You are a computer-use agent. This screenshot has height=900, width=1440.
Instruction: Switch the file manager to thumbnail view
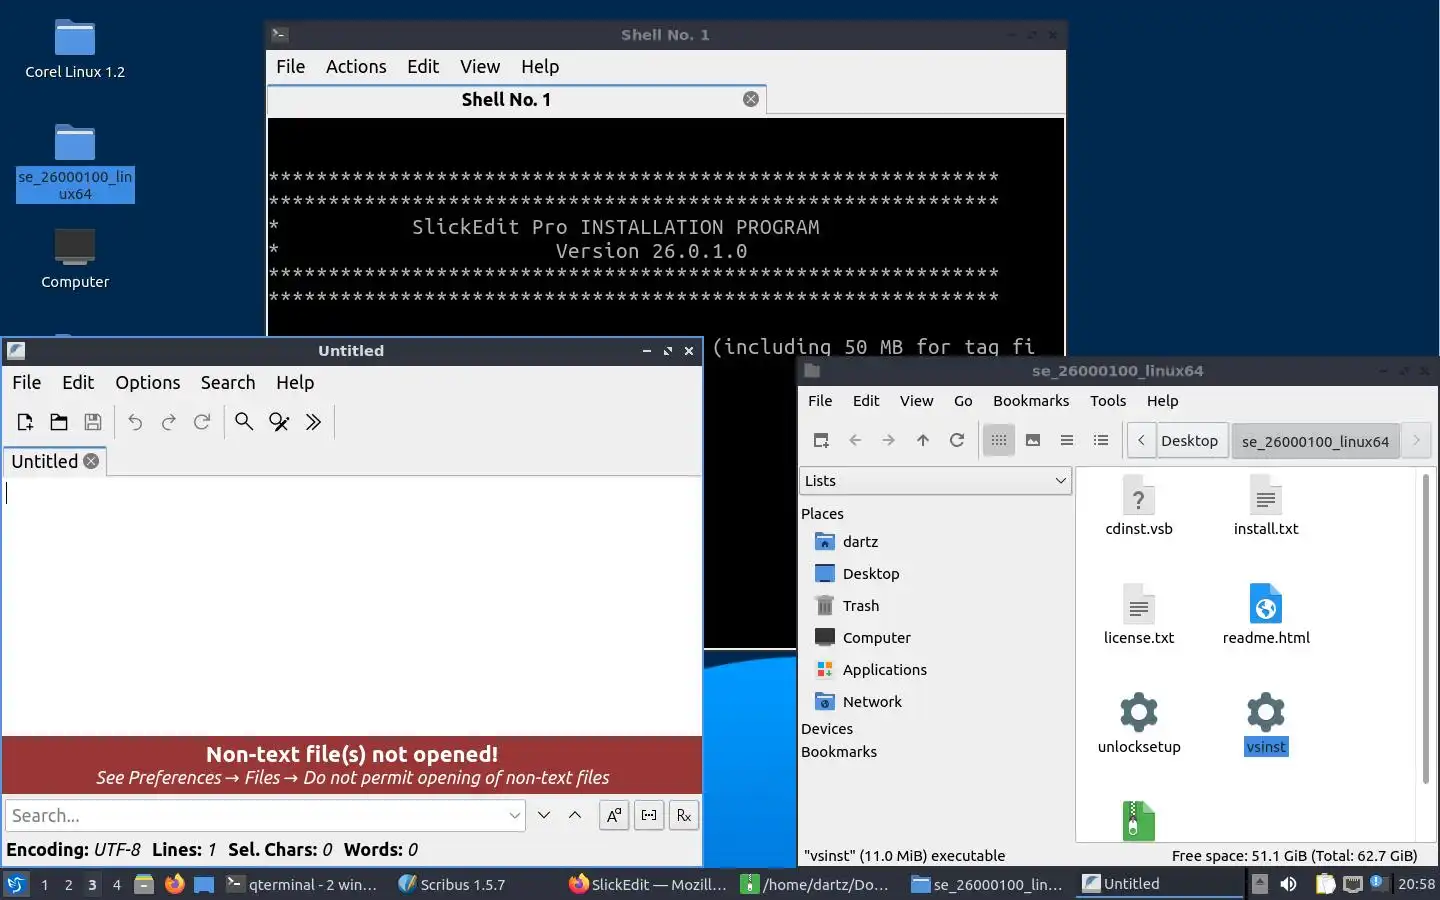tap(1033, 440)
